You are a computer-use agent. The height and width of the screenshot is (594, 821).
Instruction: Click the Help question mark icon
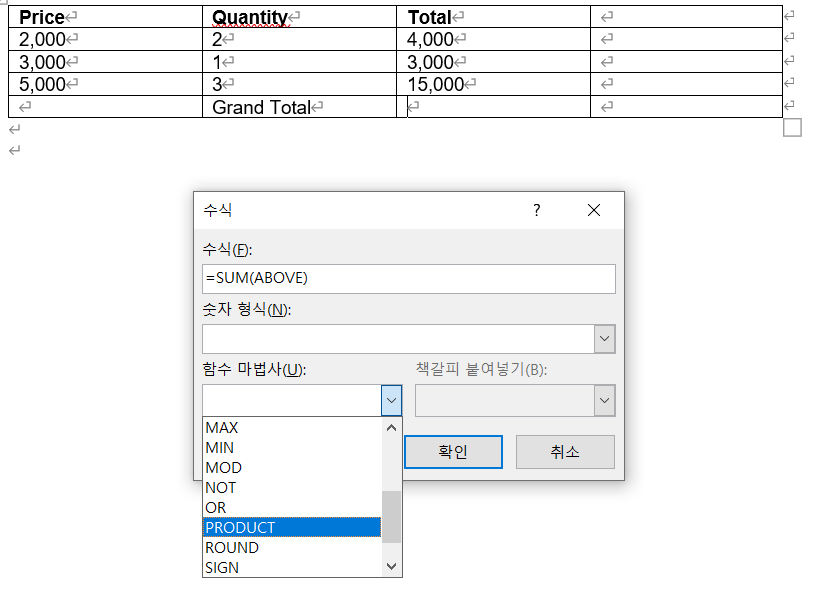click(x=536, y=210)
